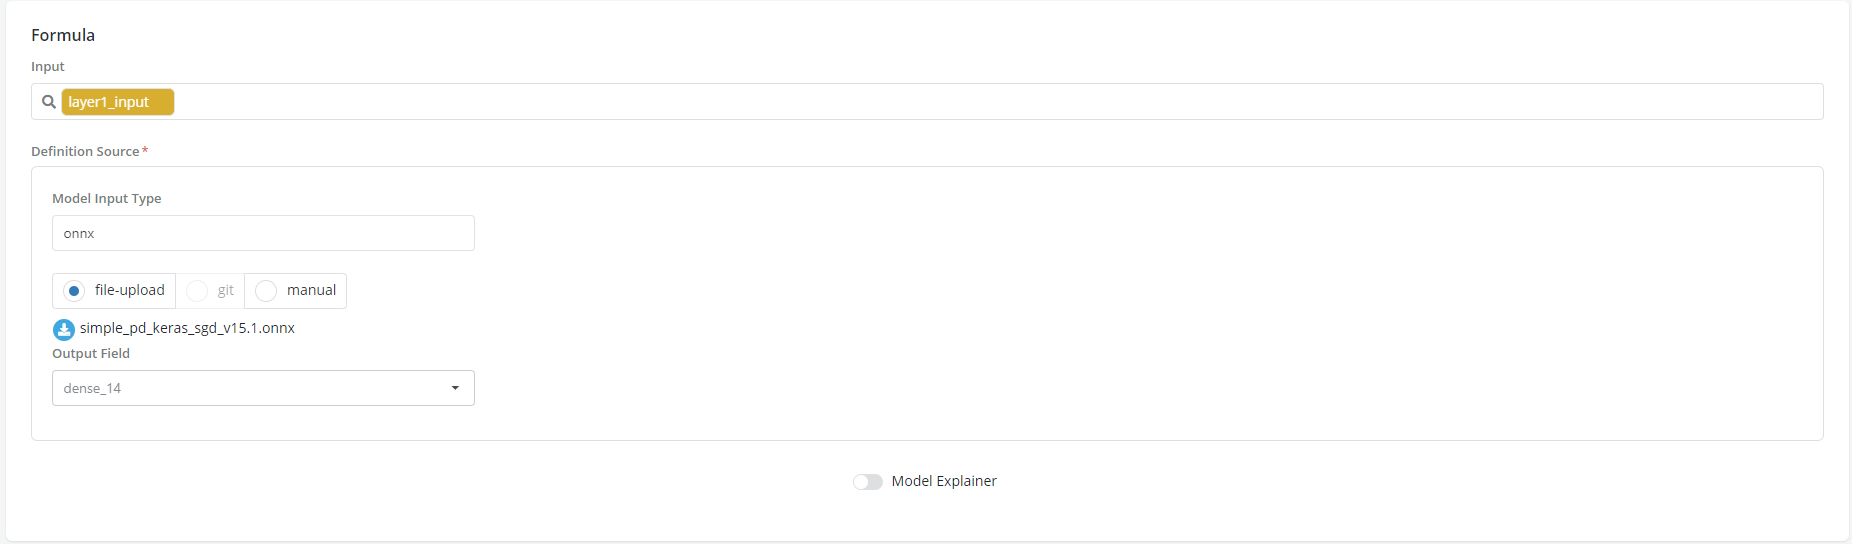
Task: Enable the Model Explainer toggle switch
Action: click(x=867, y=482)
